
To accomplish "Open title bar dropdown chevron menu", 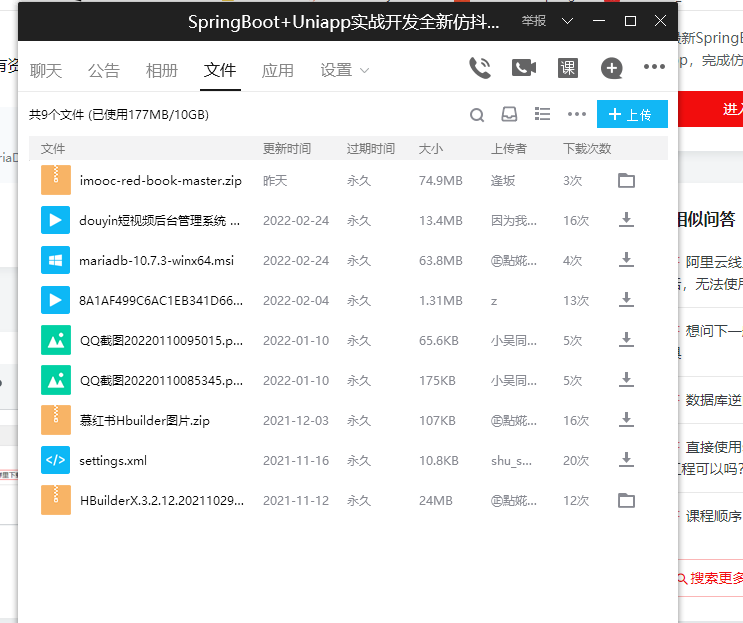I will coord(567,21).
